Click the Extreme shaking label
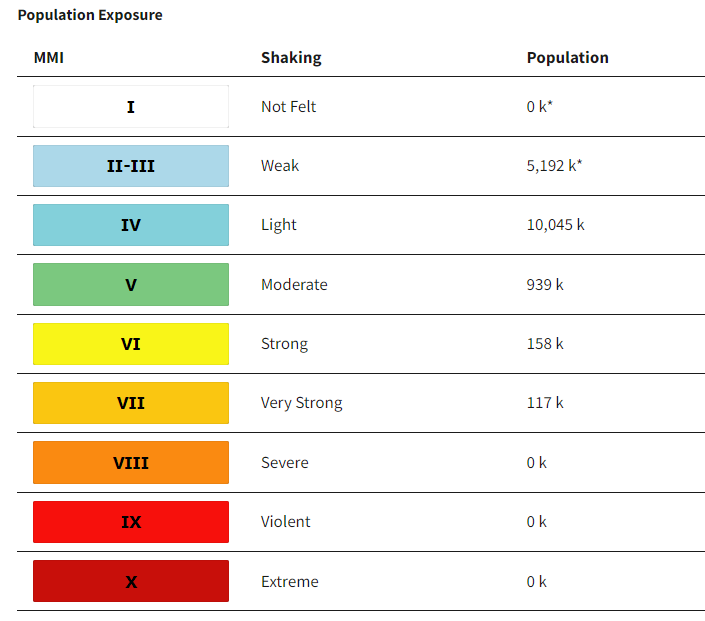This screenshot has width=705, height=621. pos(290,581)
